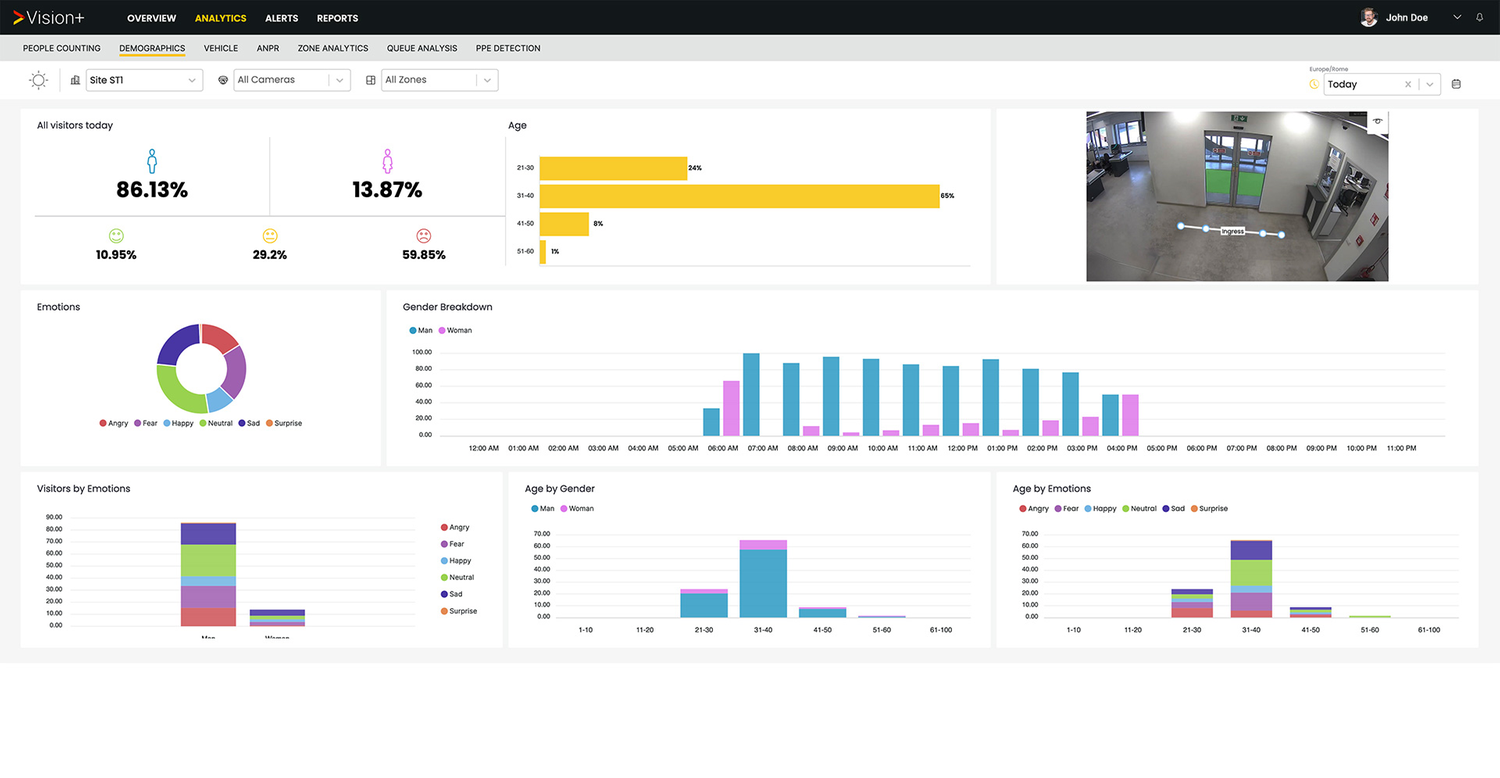Click the site building icon beside Site ST1
The image size is (1500, 778).
coord(74,80)
